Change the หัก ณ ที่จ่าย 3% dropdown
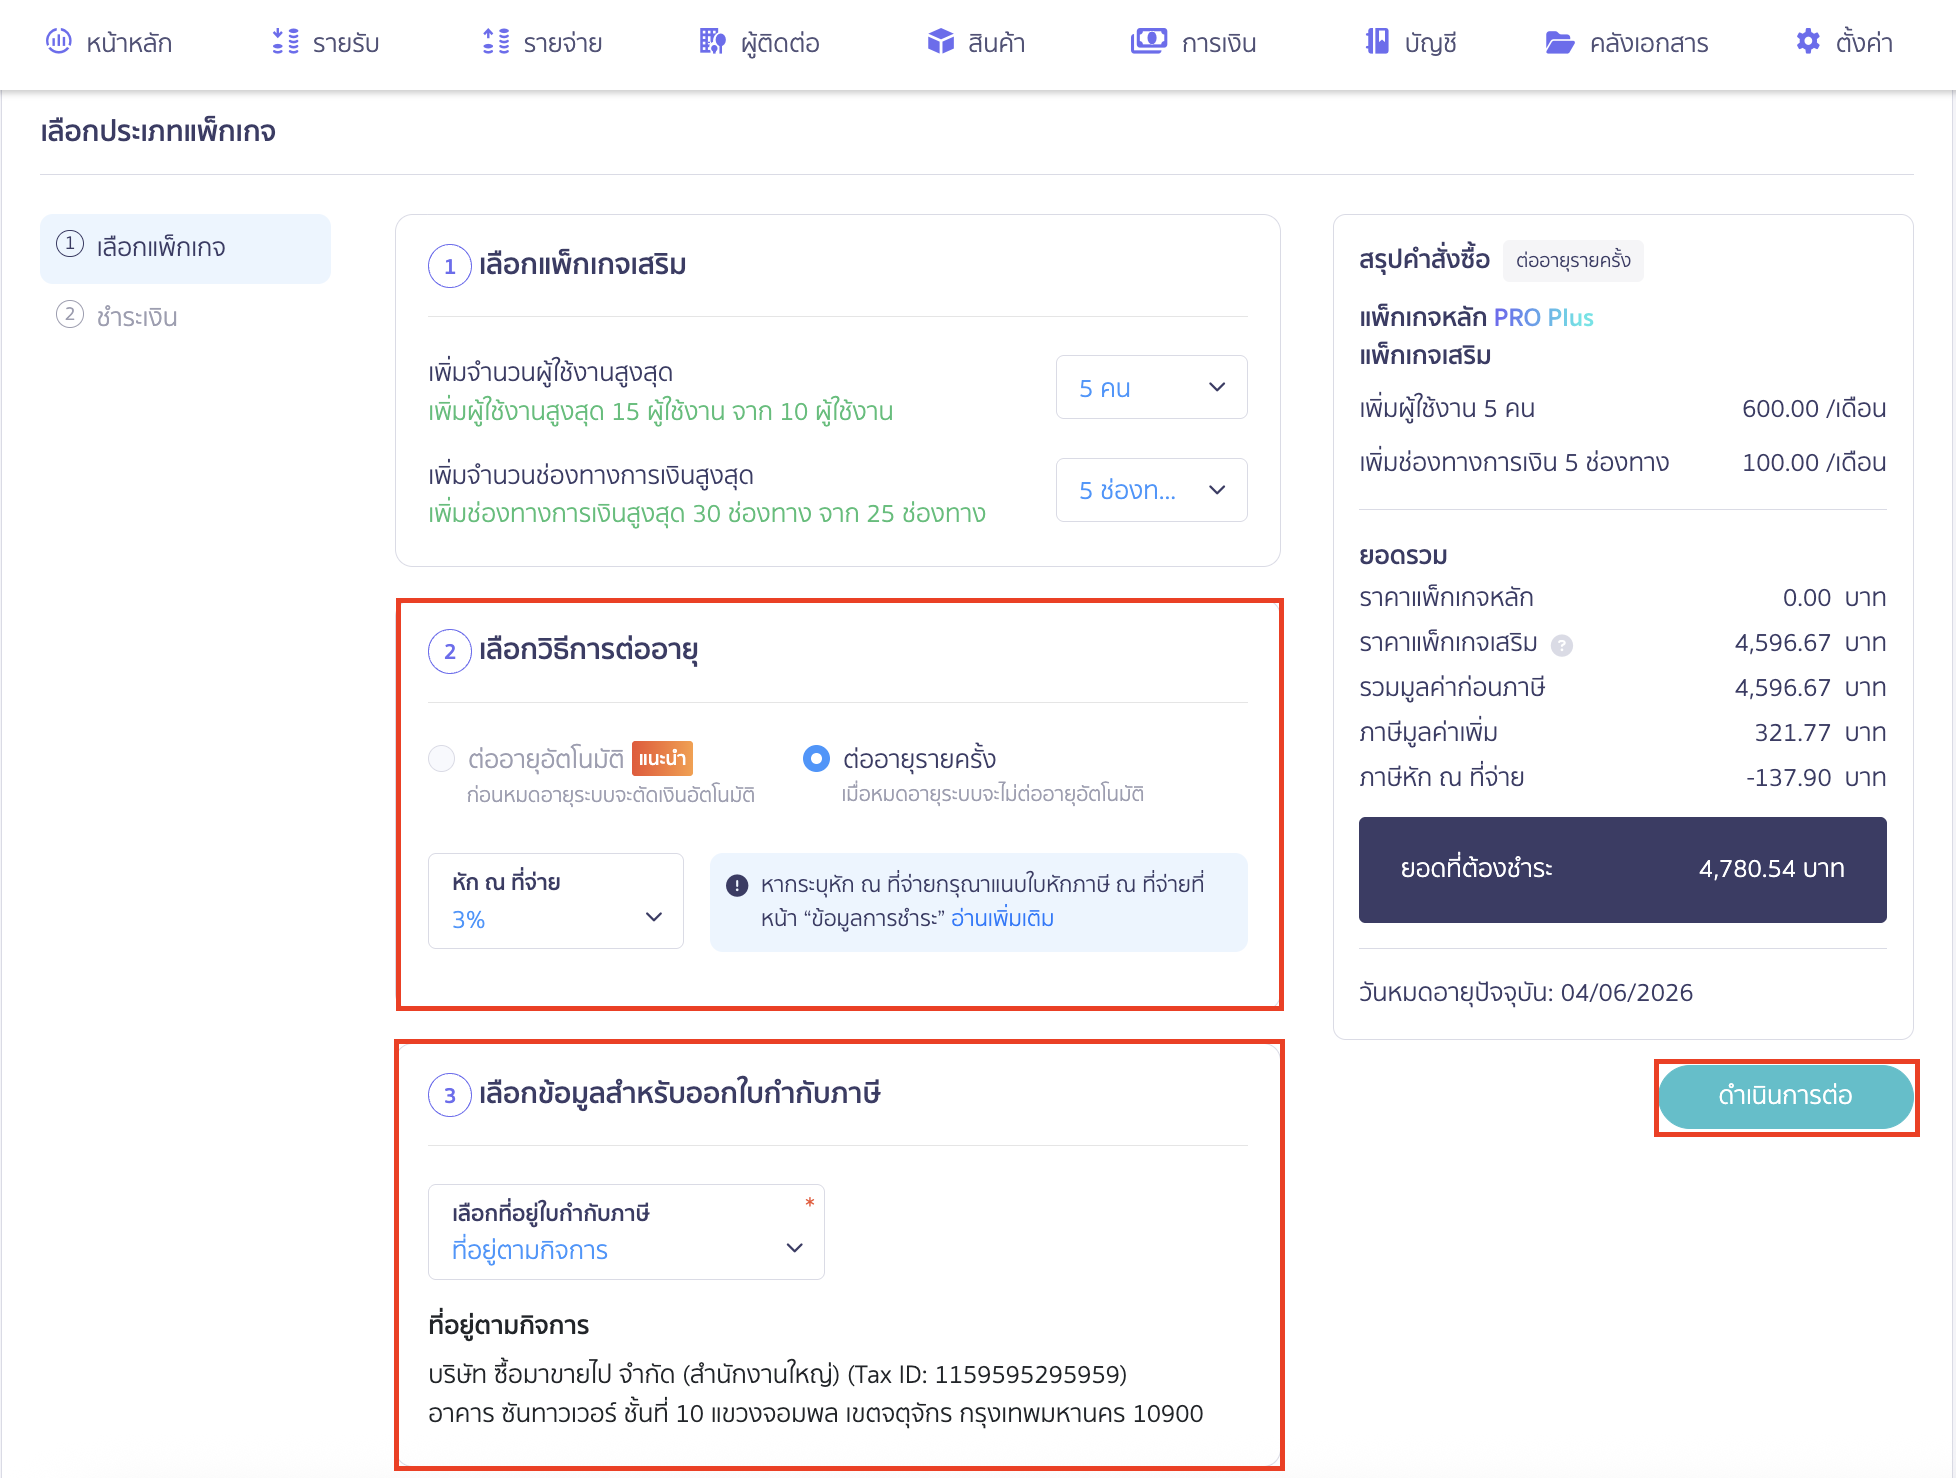The image size is (1956, 1478). [x=554, y=901]
